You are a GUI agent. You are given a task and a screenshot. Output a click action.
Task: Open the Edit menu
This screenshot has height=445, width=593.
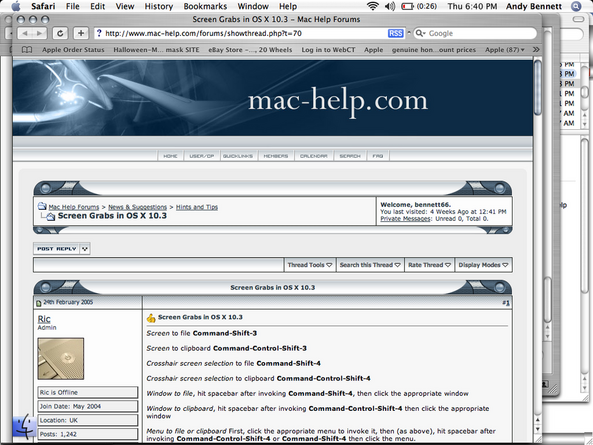point(98,6)
